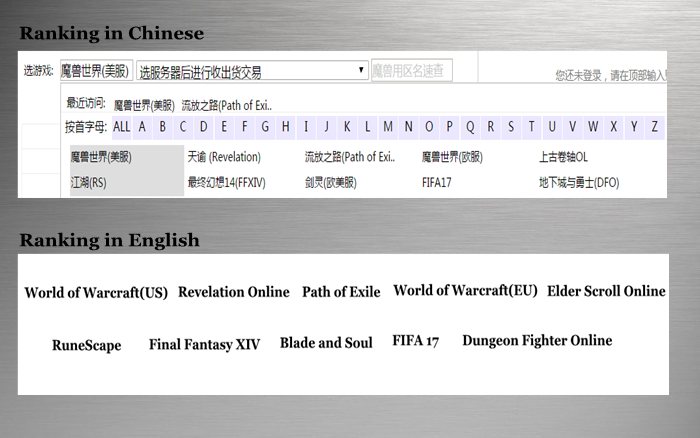Click the 'Path of Exile' text

point(342,292)
